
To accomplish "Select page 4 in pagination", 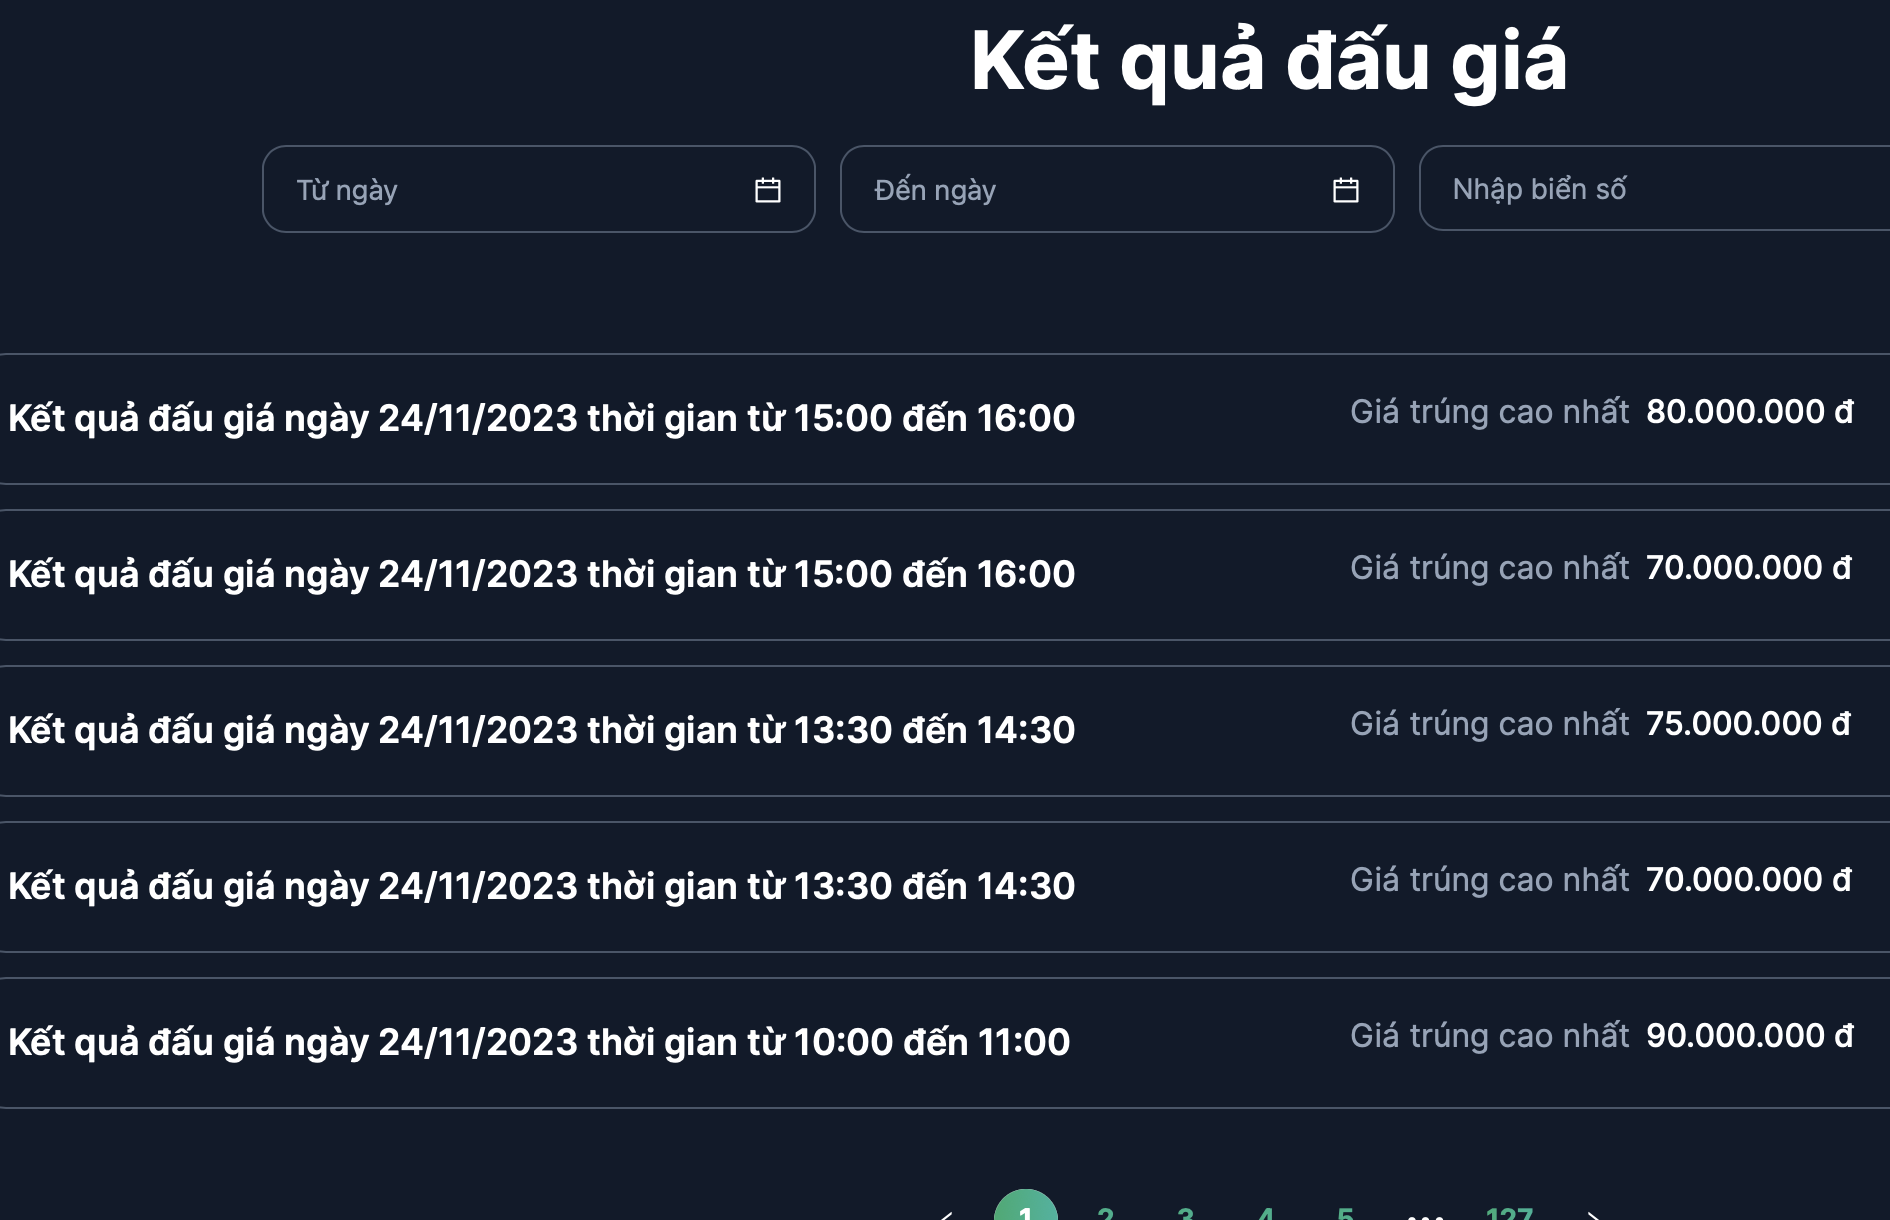I will pyautogui.click(x=1265, y=1211).
